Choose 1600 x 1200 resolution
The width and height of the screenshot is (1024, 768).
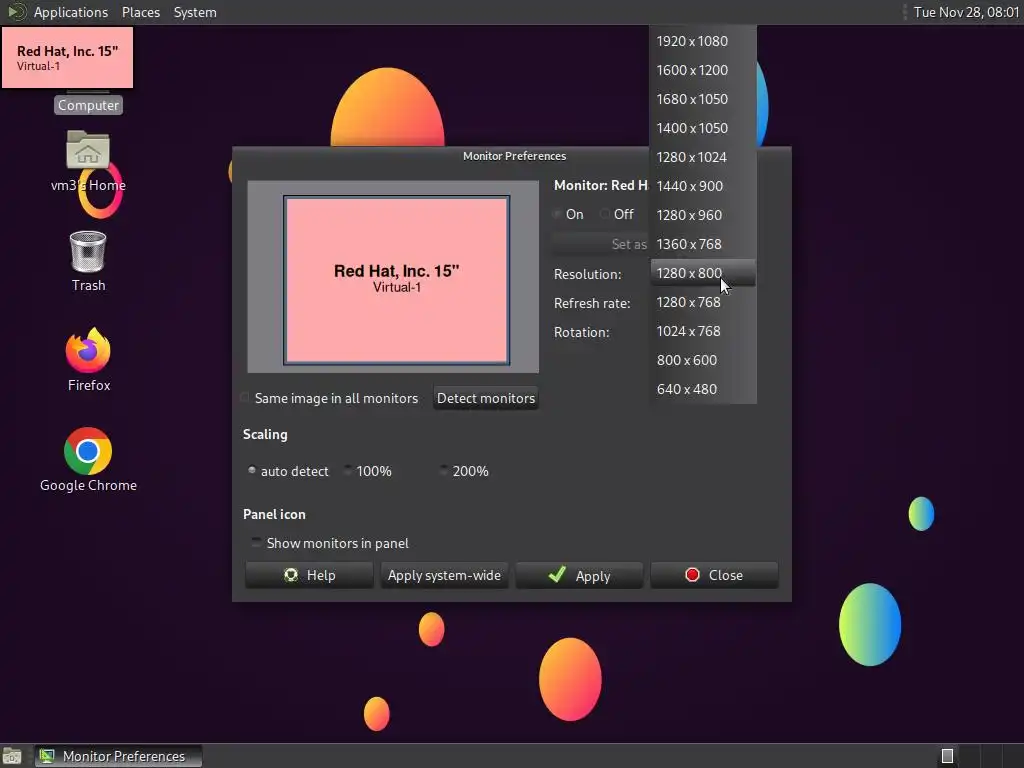703,70
